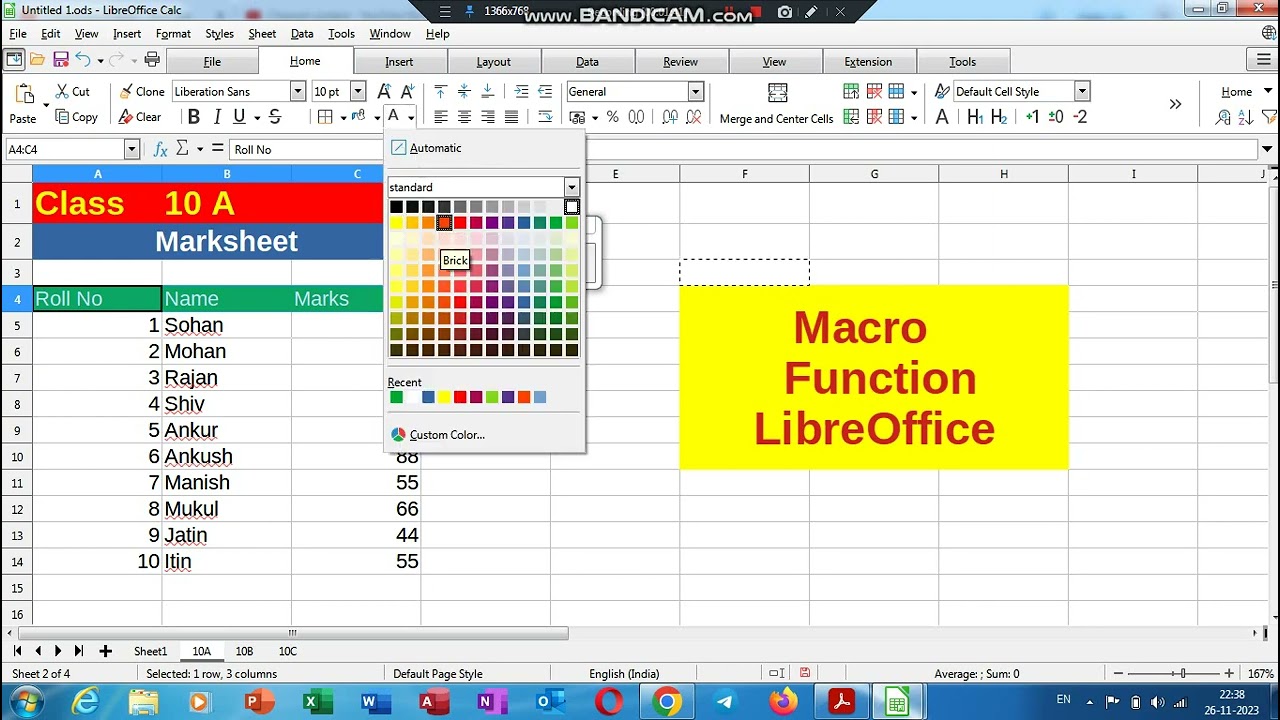Screen dimensions: 1280x720
Task: Click the Open folder icon
Action: 37,60
